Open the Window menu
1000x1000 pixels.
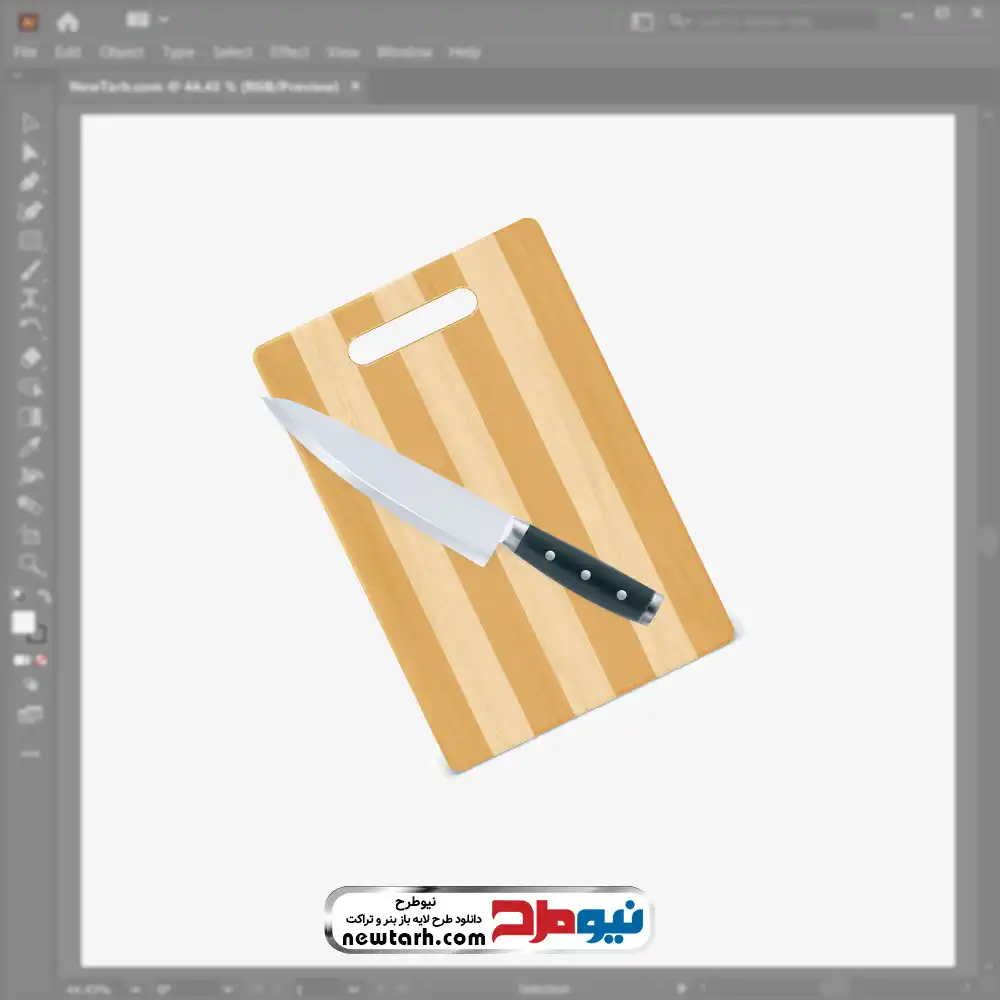[404, 52]
